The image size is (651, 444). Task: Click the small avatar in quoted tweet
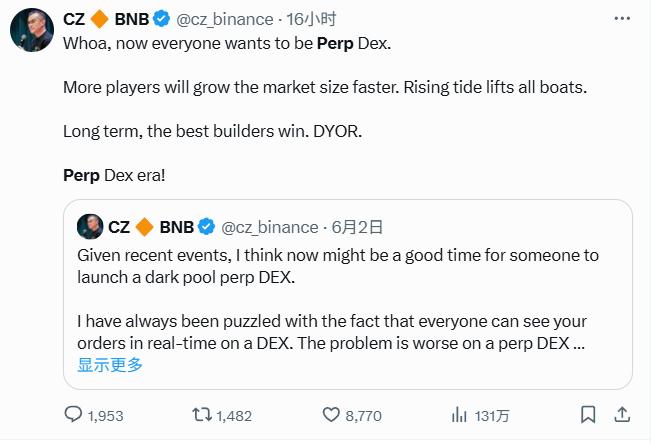91,226
